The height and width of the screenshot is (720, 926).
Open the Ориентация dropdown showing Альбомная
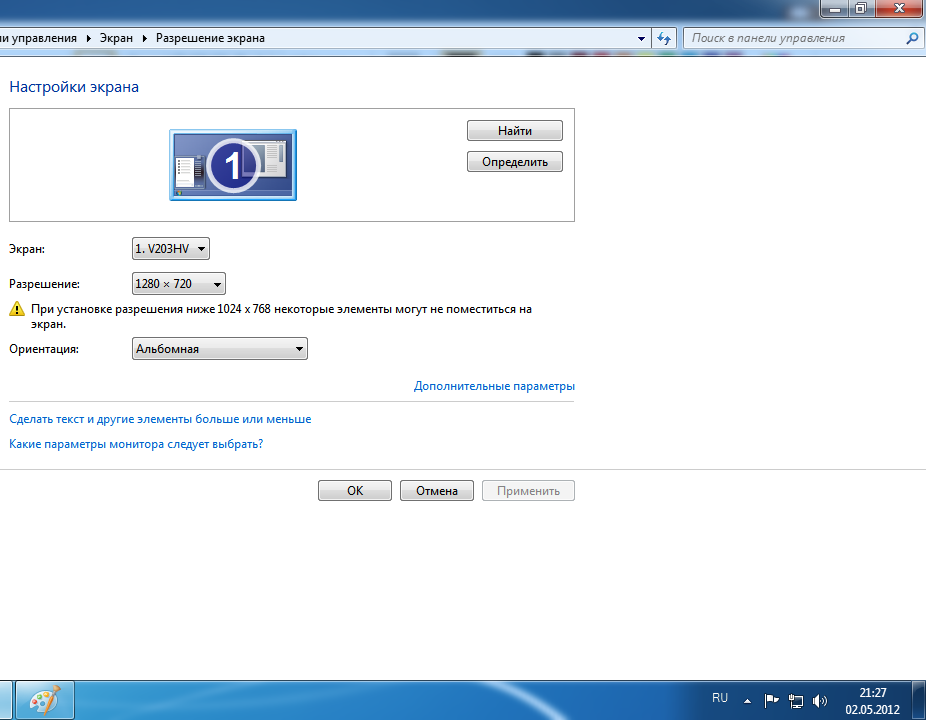(x=220, y=348)
